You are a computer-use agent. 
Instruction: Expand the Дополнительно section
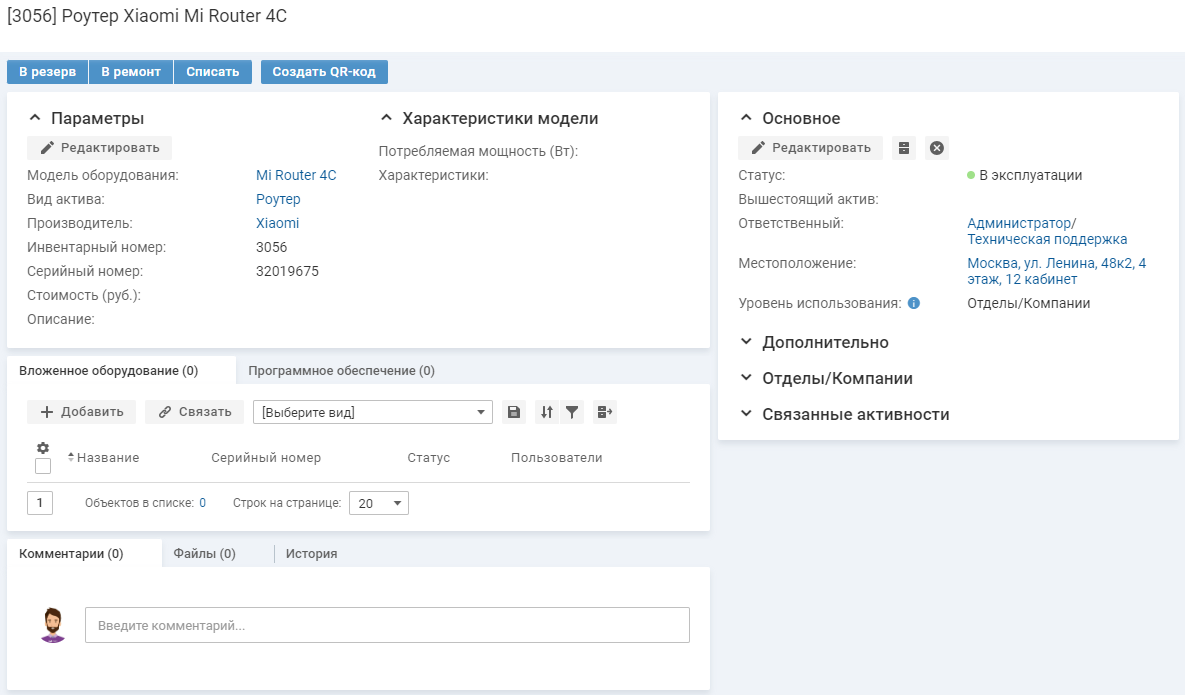point(824,342)
